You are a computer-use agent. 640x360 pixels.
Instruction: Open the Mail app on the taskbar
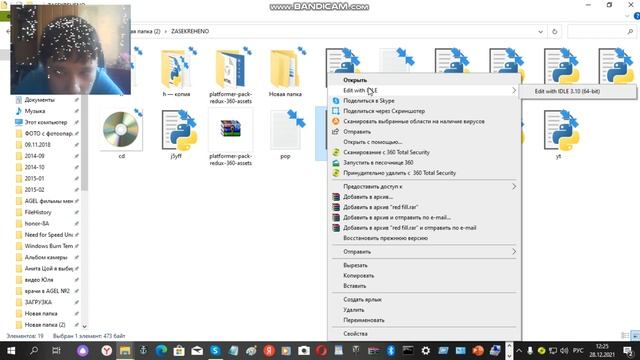point(197,351)
